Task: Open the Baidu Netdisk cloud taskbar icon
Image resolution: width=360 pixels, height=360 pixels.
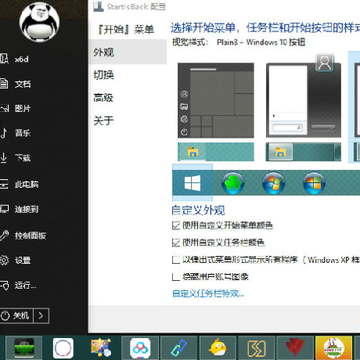Action: pos(140,348)
